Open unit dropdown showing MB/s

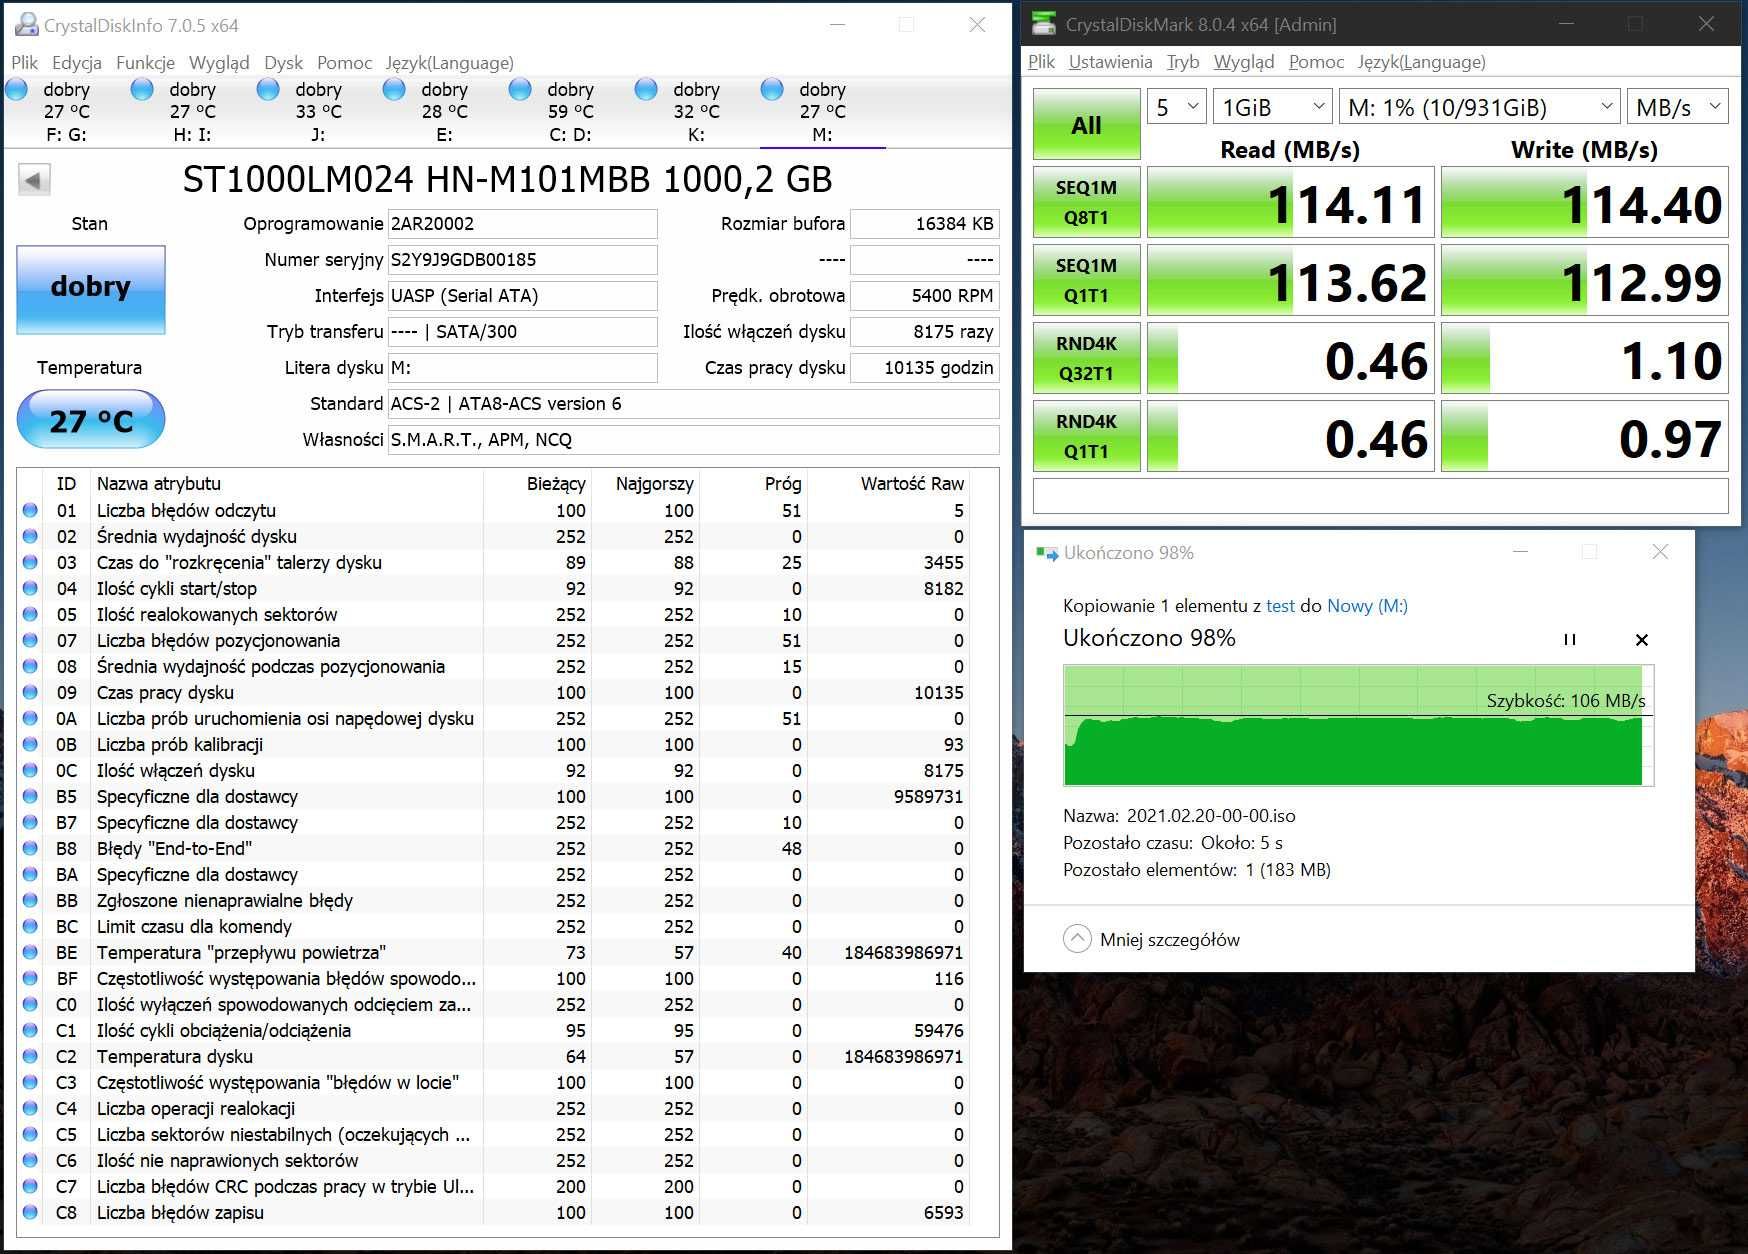pos(1678,107)
